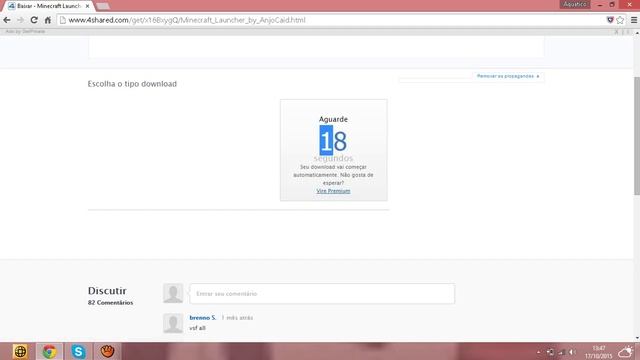
Task: Open the Chrome hamburger menu
Action: [x=634, y=20]
